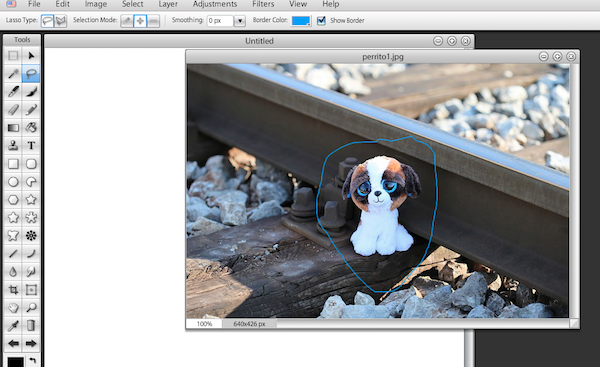Select the straight Line tool
This screenshot has height=367, width=600.
pyautogui.click(x=13, y=254)
